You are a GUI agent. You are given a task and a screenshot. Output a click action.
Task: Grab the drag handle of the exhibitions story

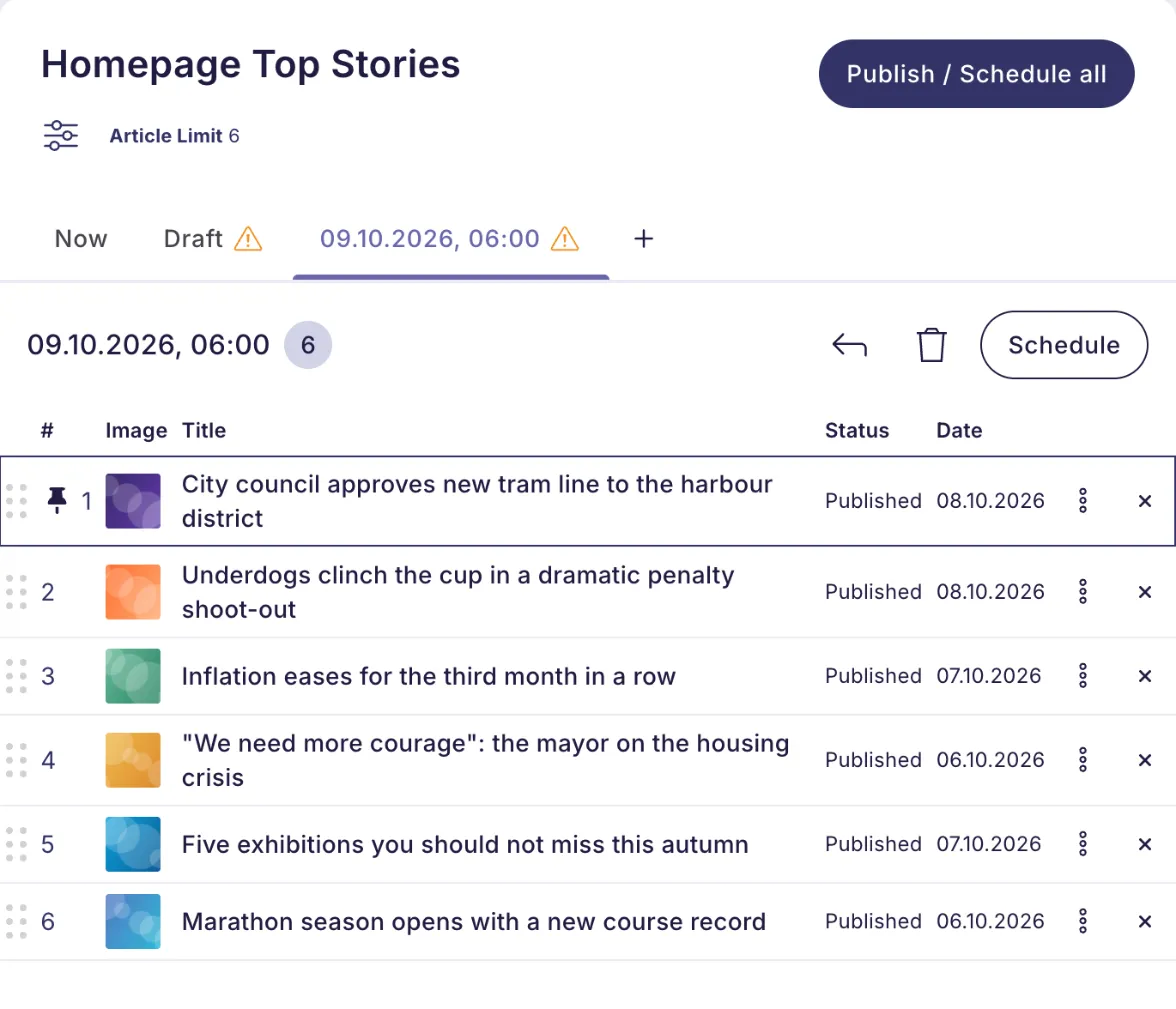click(x=16, y=844)
